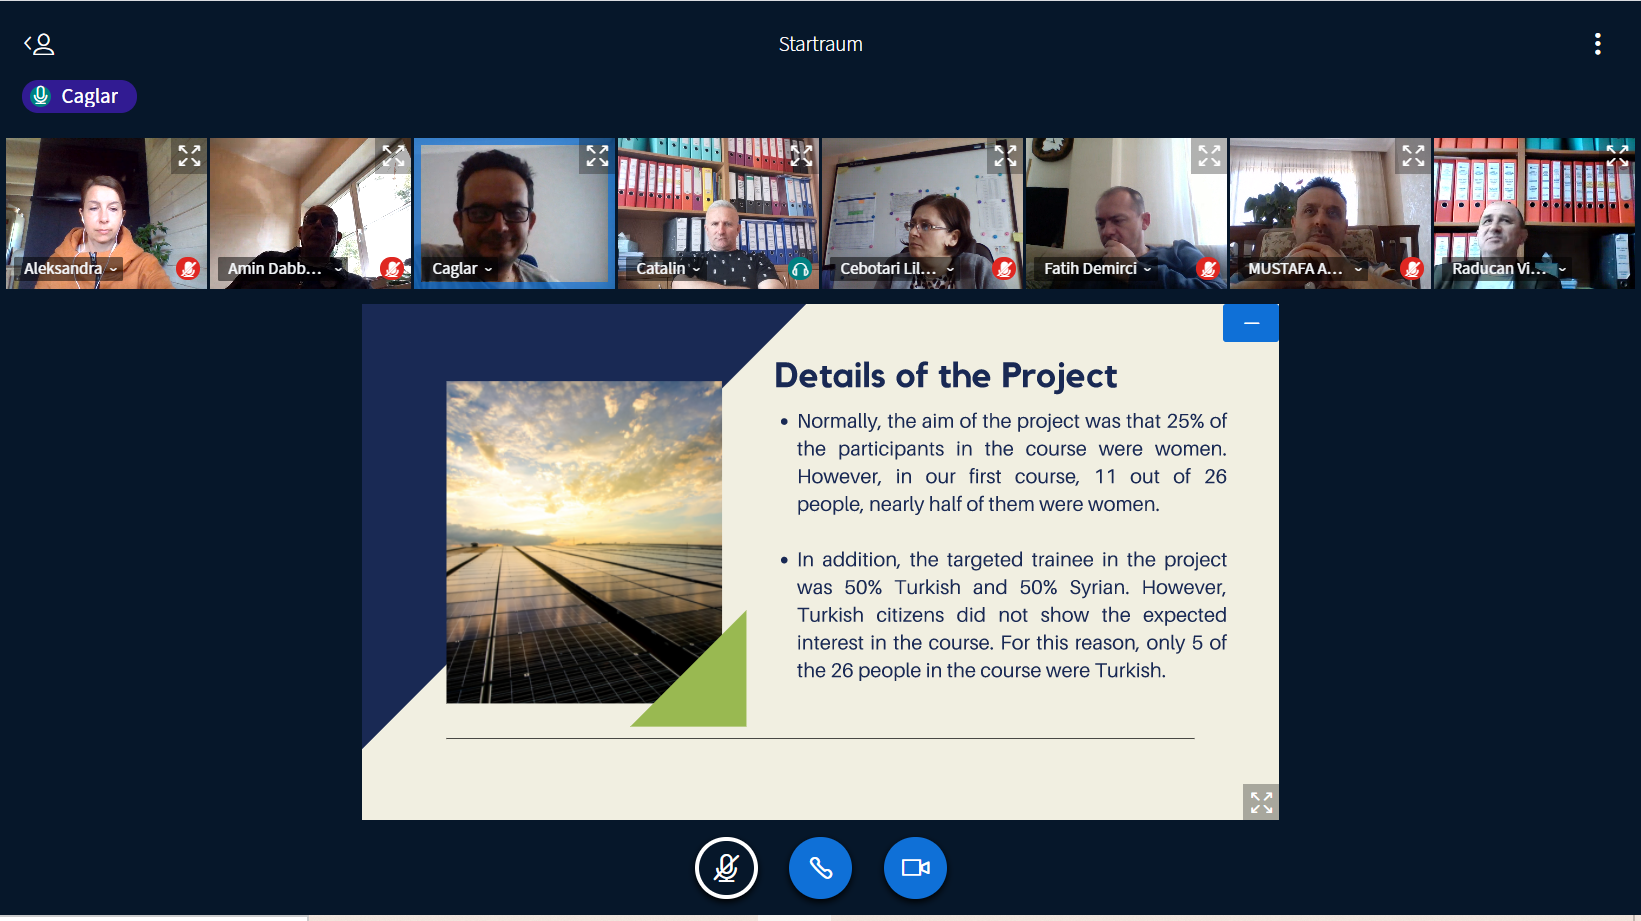Expand Cebotari Lil's video to fullscreen
Screen dimensions: 1641x921
[x=1005, y=156]
